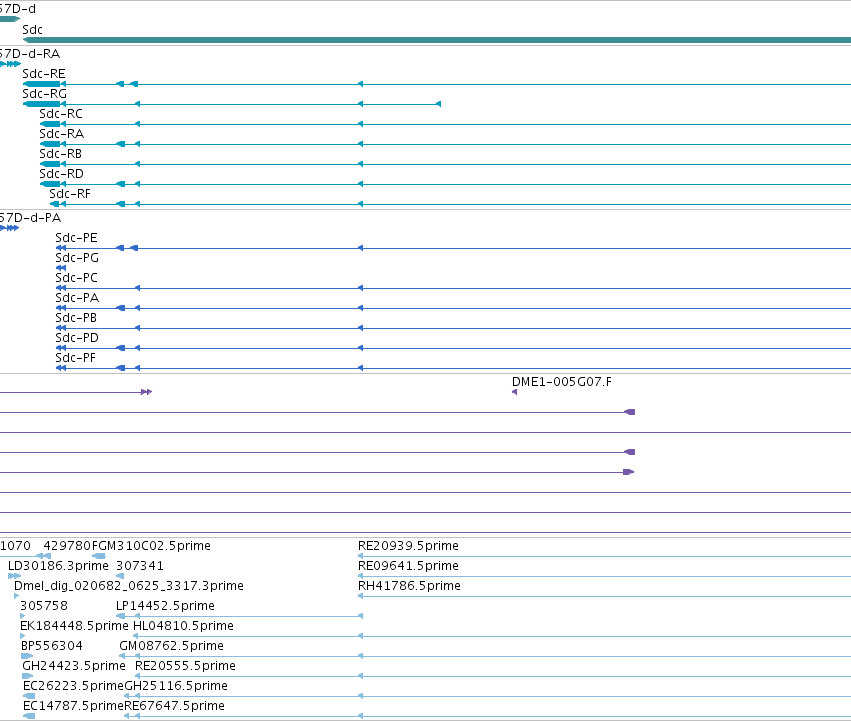851x721 pixels.
Task: Click the 57D-d-PA protein label
Action: tap(30, 218)
